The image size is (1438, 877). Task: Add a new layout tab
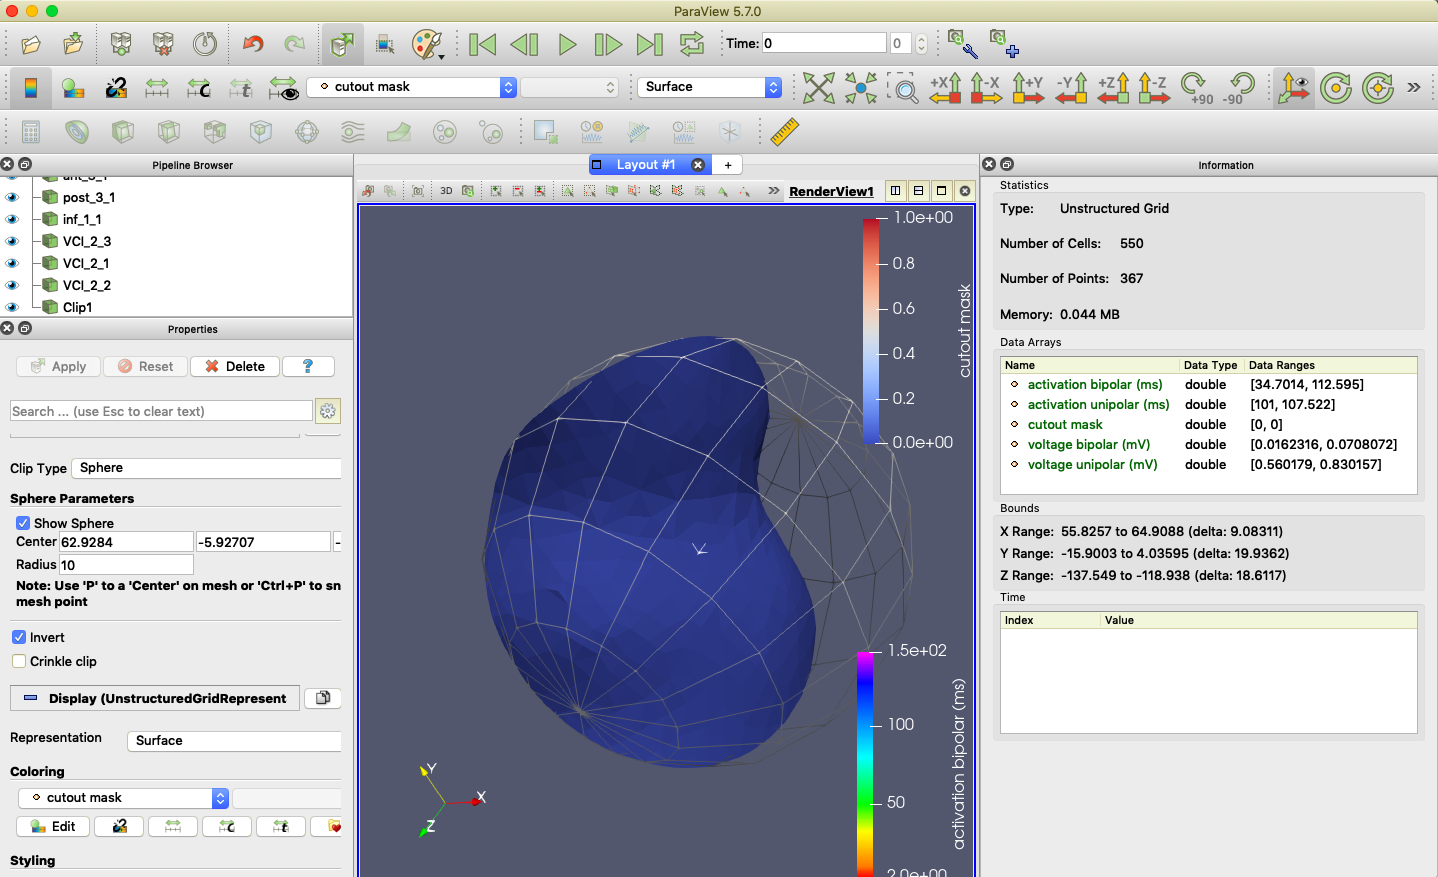pyautogui.click(x=728, y=165)
